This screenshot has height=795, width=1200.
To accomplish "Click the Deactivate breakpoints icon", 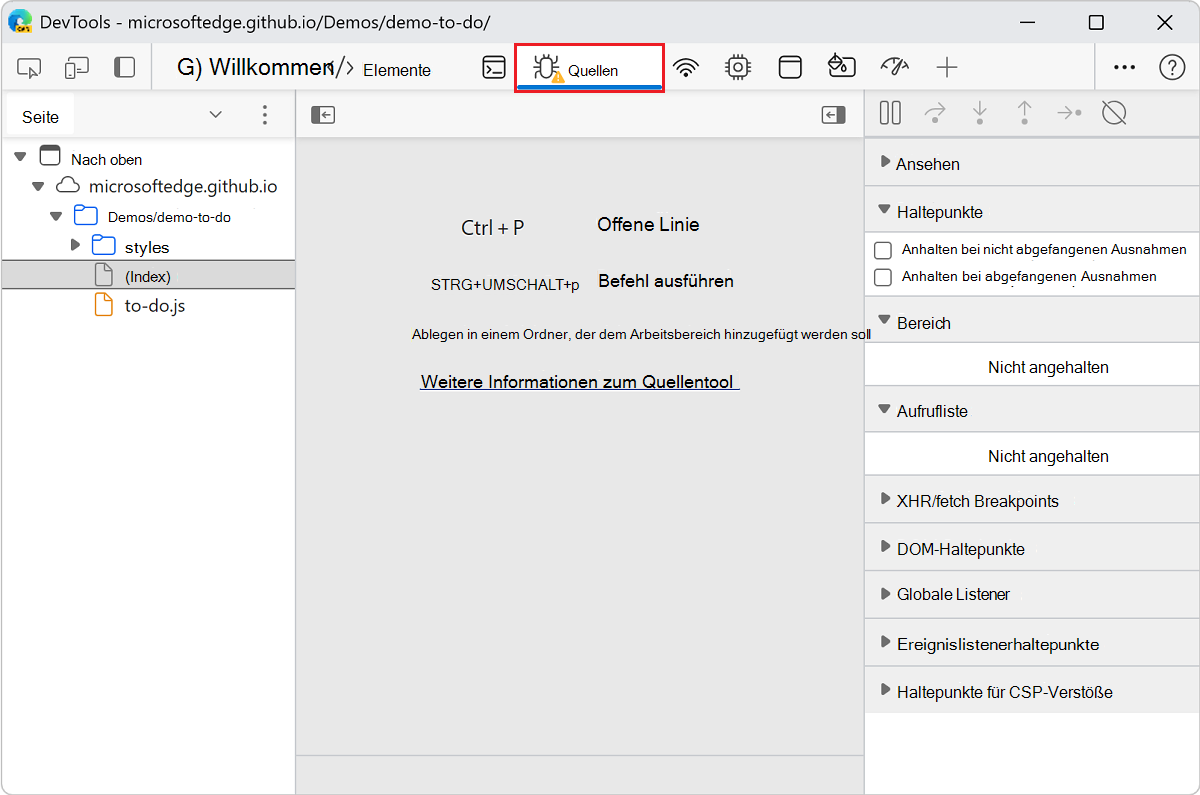I will 1114,113.
